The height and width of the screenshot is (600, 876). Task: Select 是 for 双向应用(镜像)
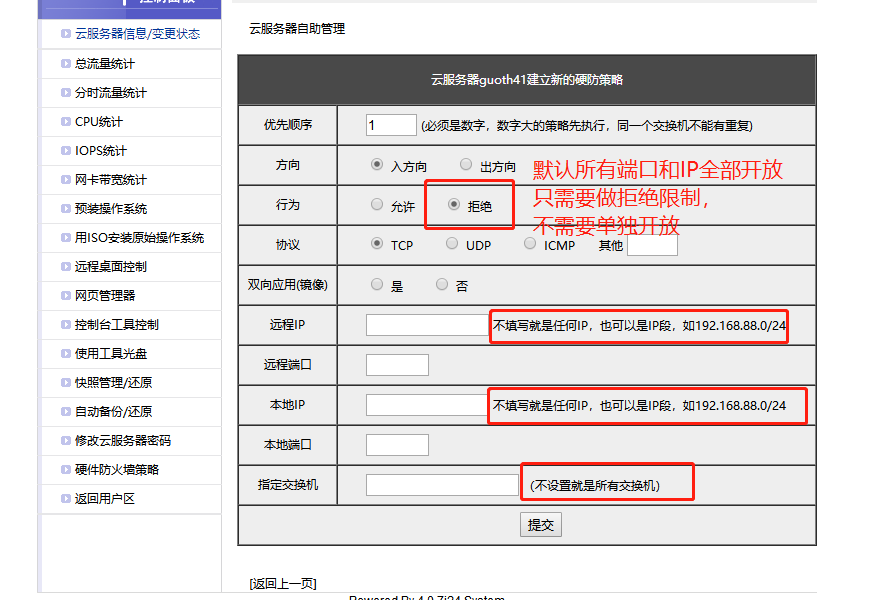tap(377, 285)
